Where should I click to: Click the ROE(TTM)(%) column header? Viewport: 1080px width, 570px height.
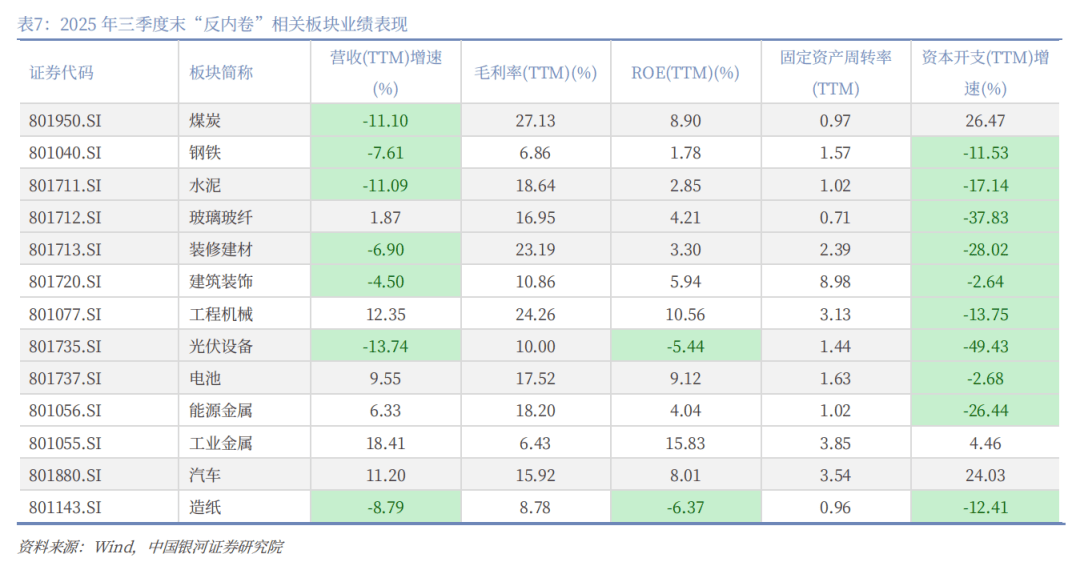(x=685, y=73)
